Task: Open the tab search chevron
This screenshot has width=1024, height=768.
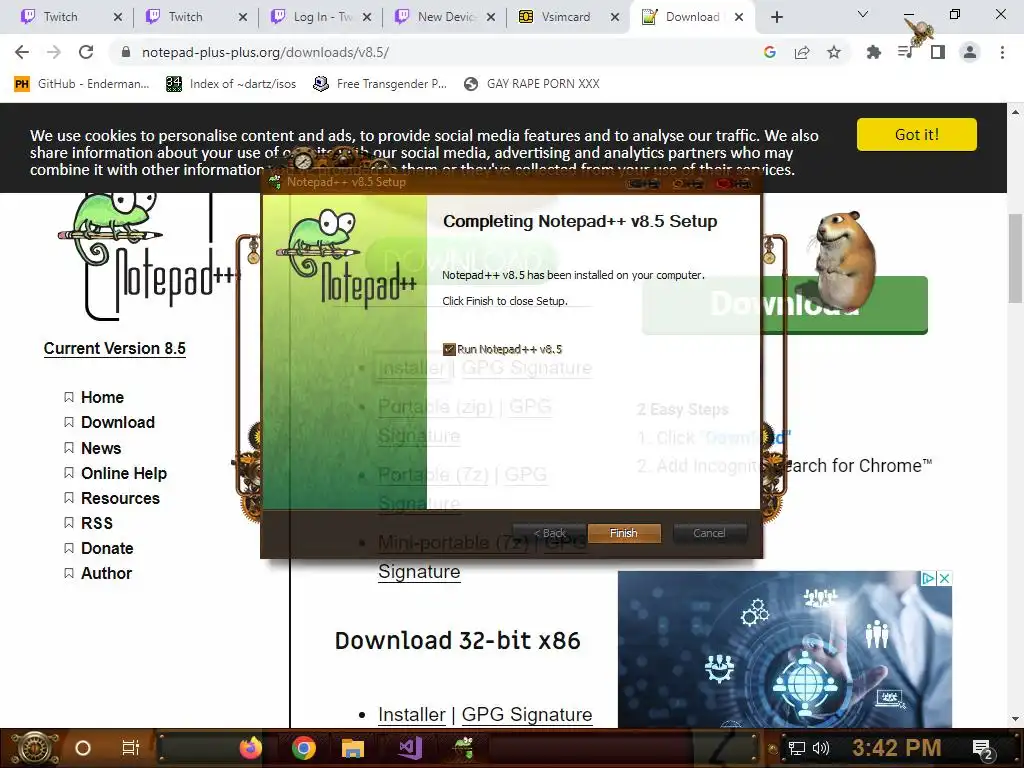Action: point(863,14)
